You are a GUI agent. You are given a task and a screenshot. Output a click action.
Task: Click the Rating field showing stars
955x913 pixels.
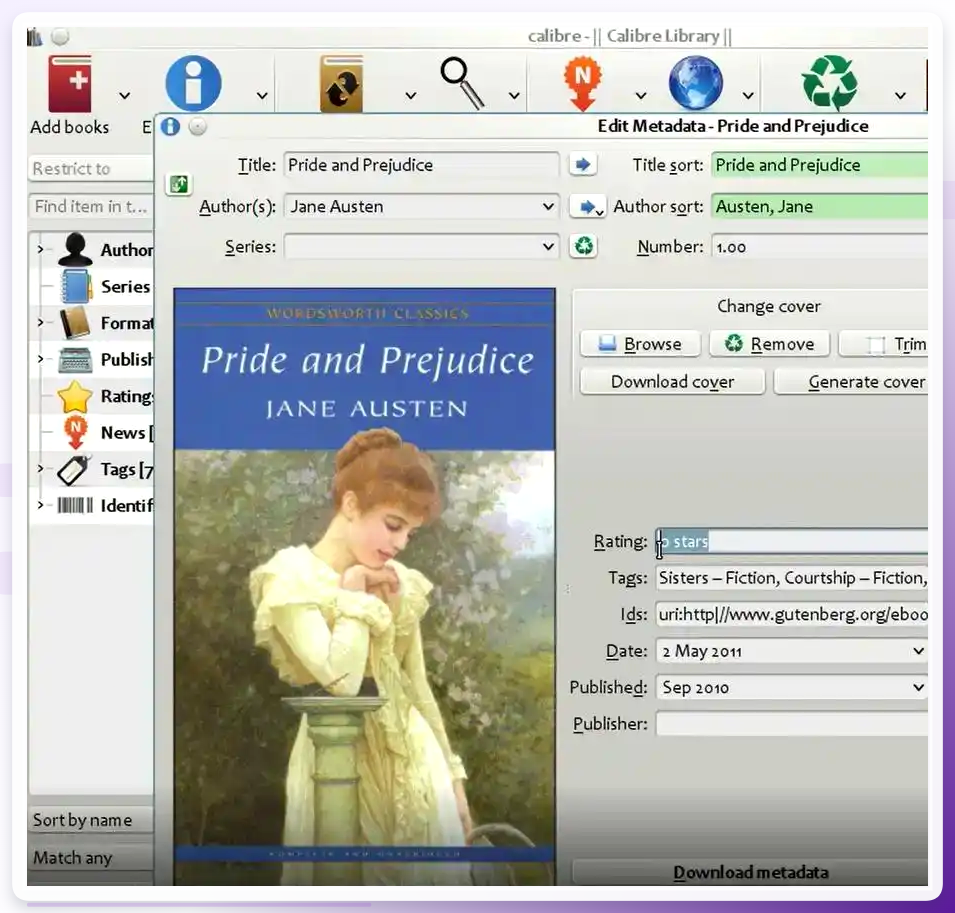point(791,541)
